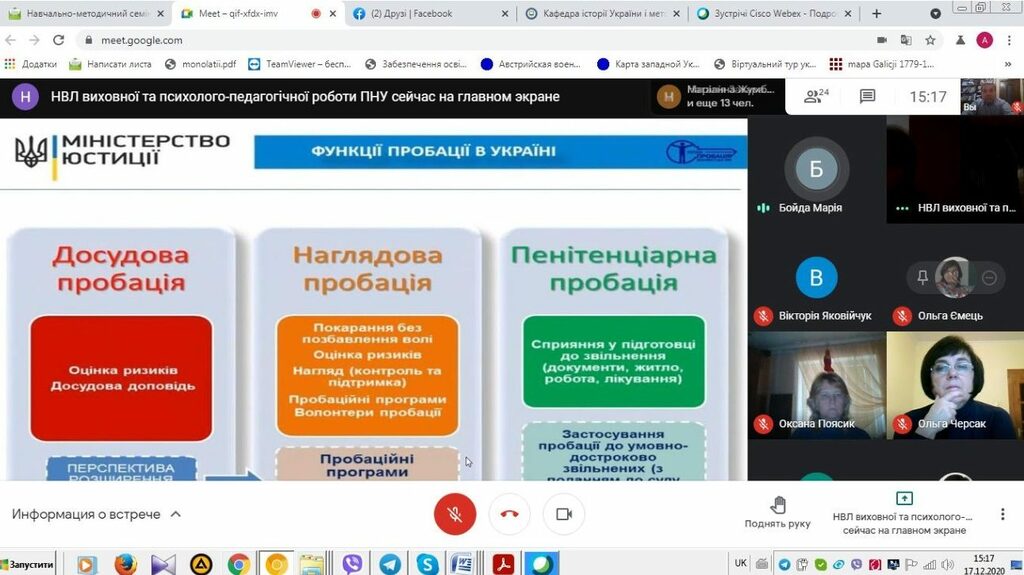Screen dimensions: 1024x575
Task: Open the monolatii.pdf bookmark
Action: click(x=201, y=64)
